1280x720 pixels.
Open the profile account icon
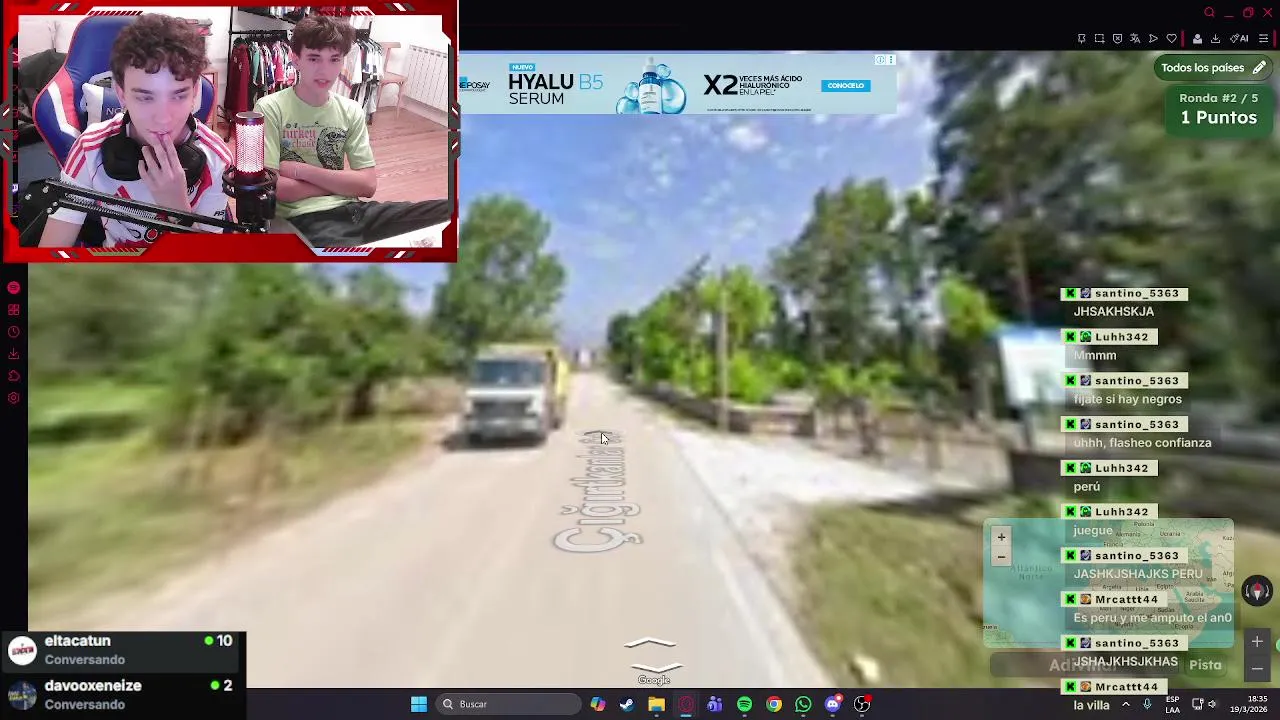point(1197,39)
